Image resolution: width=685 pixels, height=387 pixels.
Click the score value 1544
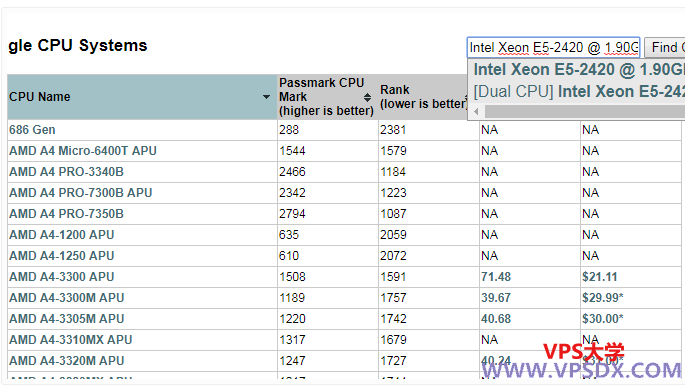pyautogui.click(x=292, y=151)
